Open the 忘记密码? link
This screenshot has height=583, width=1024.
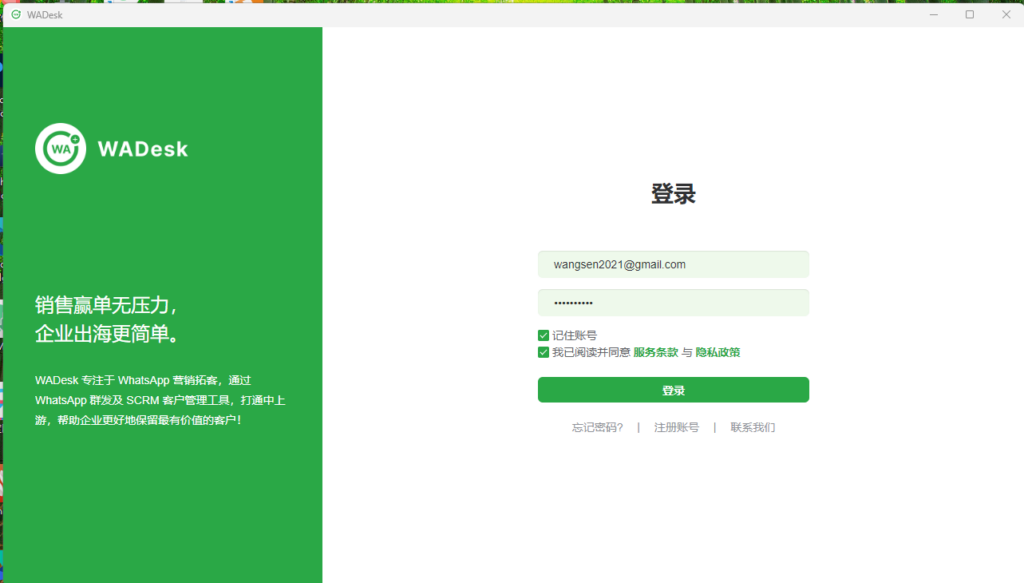598,428
